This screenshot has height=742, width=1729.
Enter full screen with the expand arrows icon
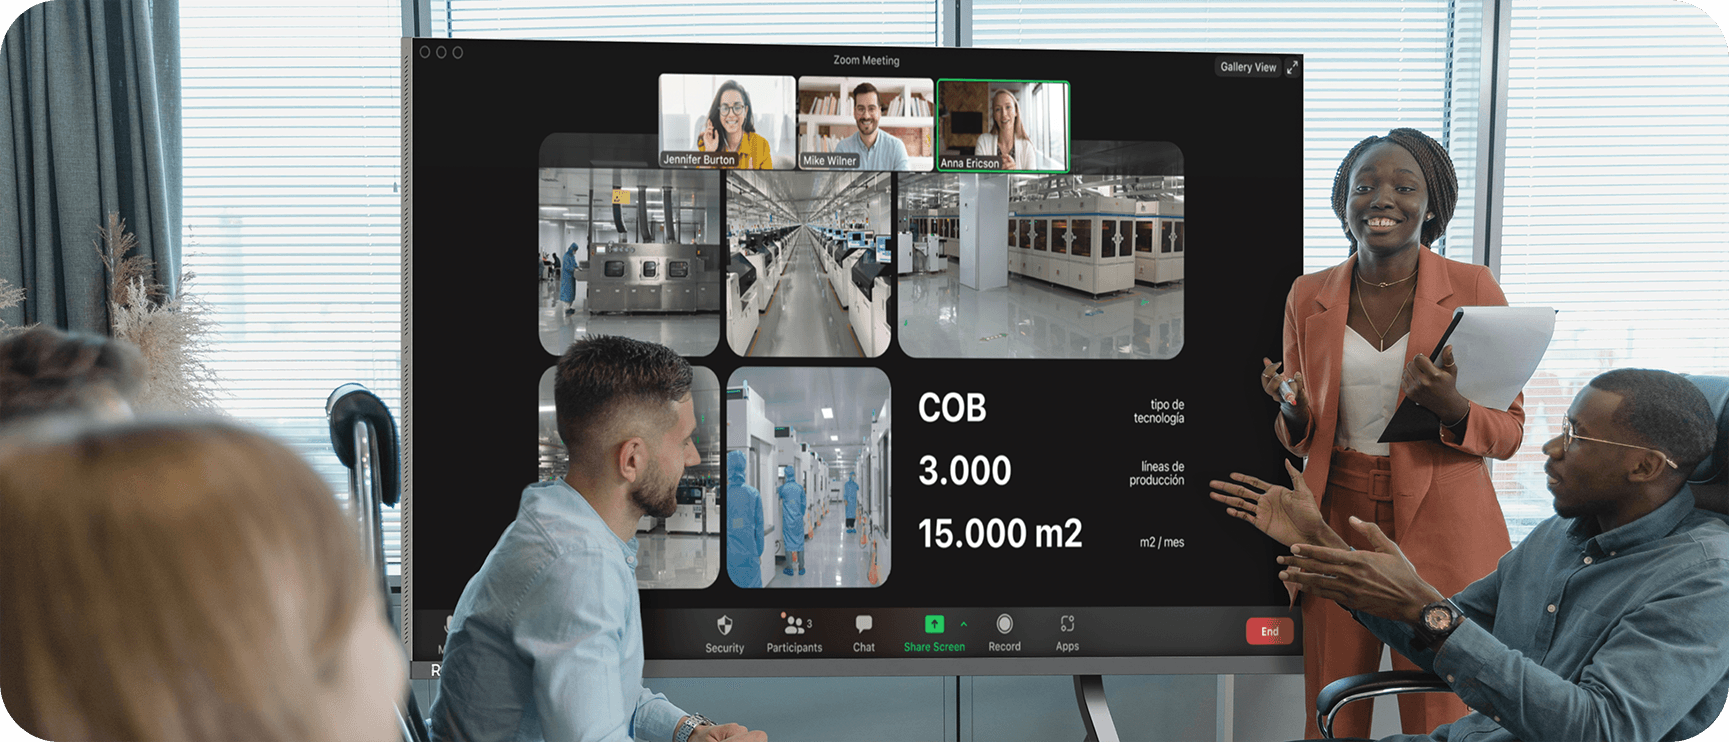point(1292,67)
